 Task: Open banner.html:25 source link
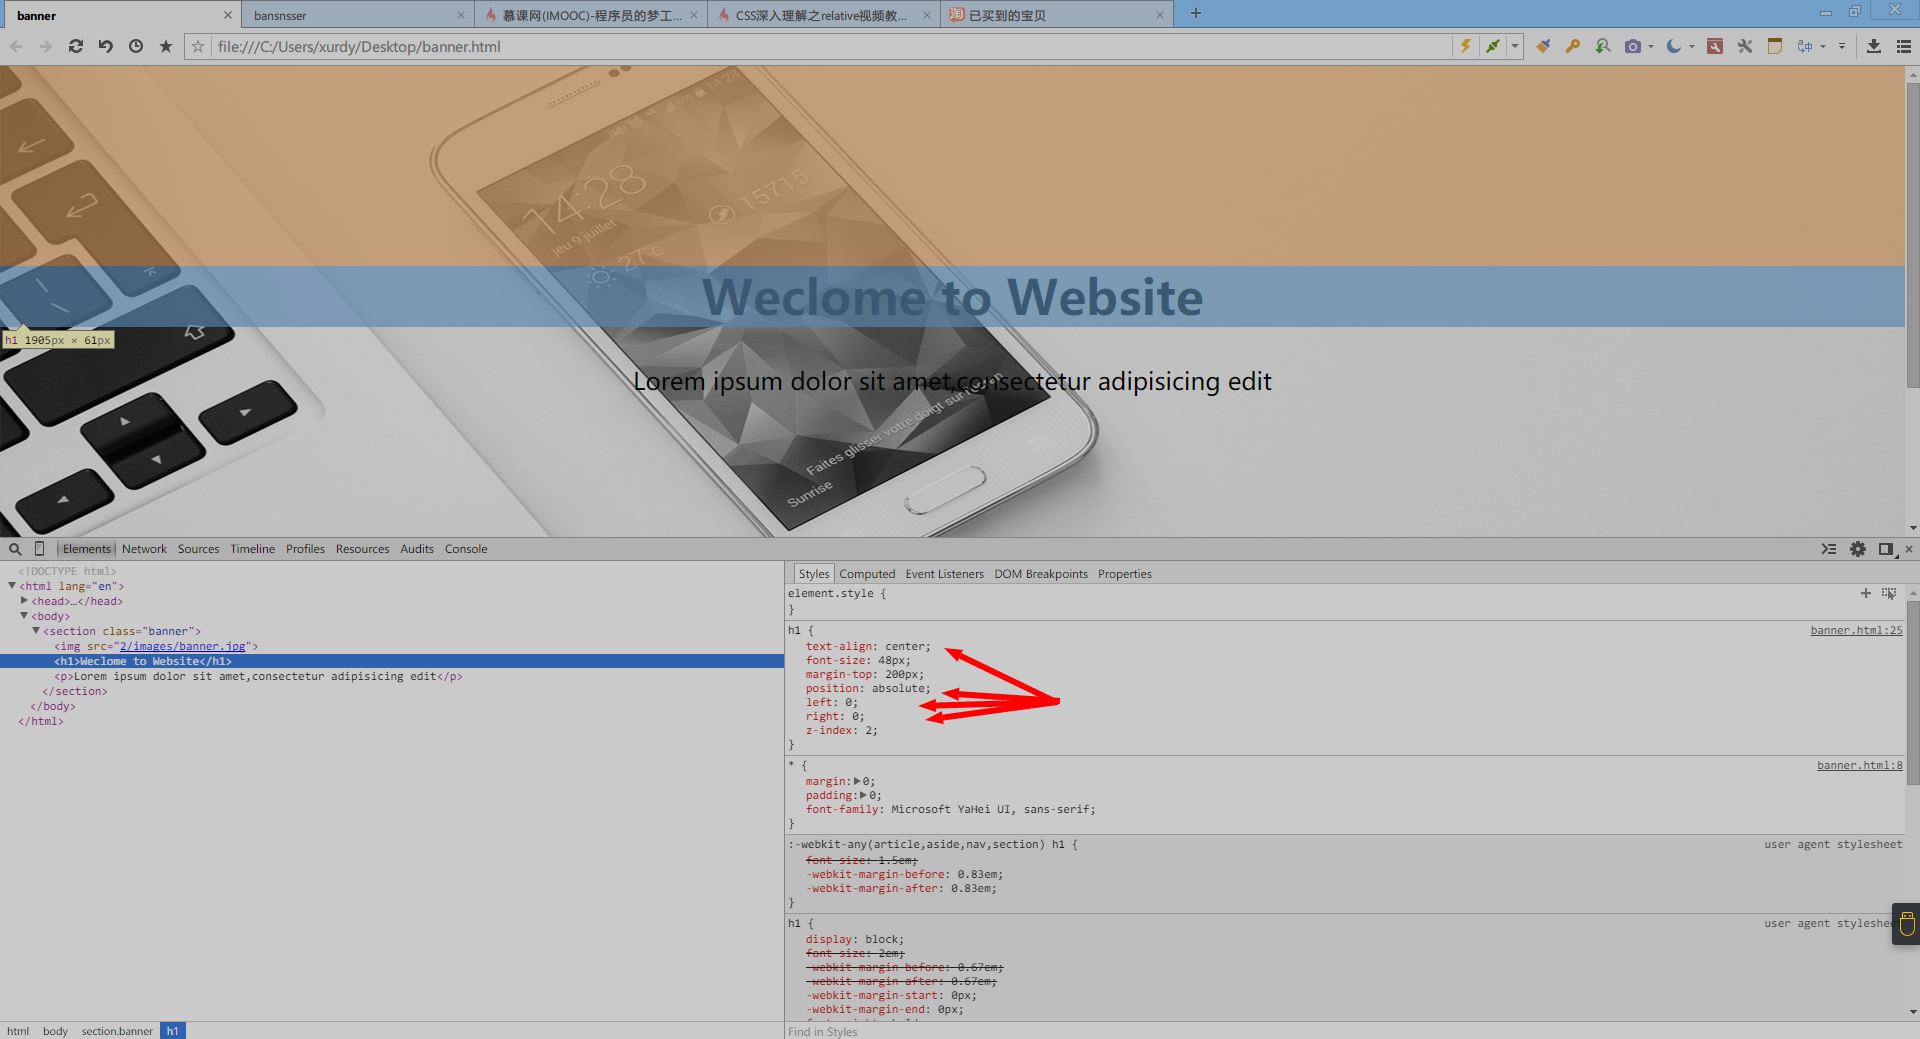coord(1856,630)
